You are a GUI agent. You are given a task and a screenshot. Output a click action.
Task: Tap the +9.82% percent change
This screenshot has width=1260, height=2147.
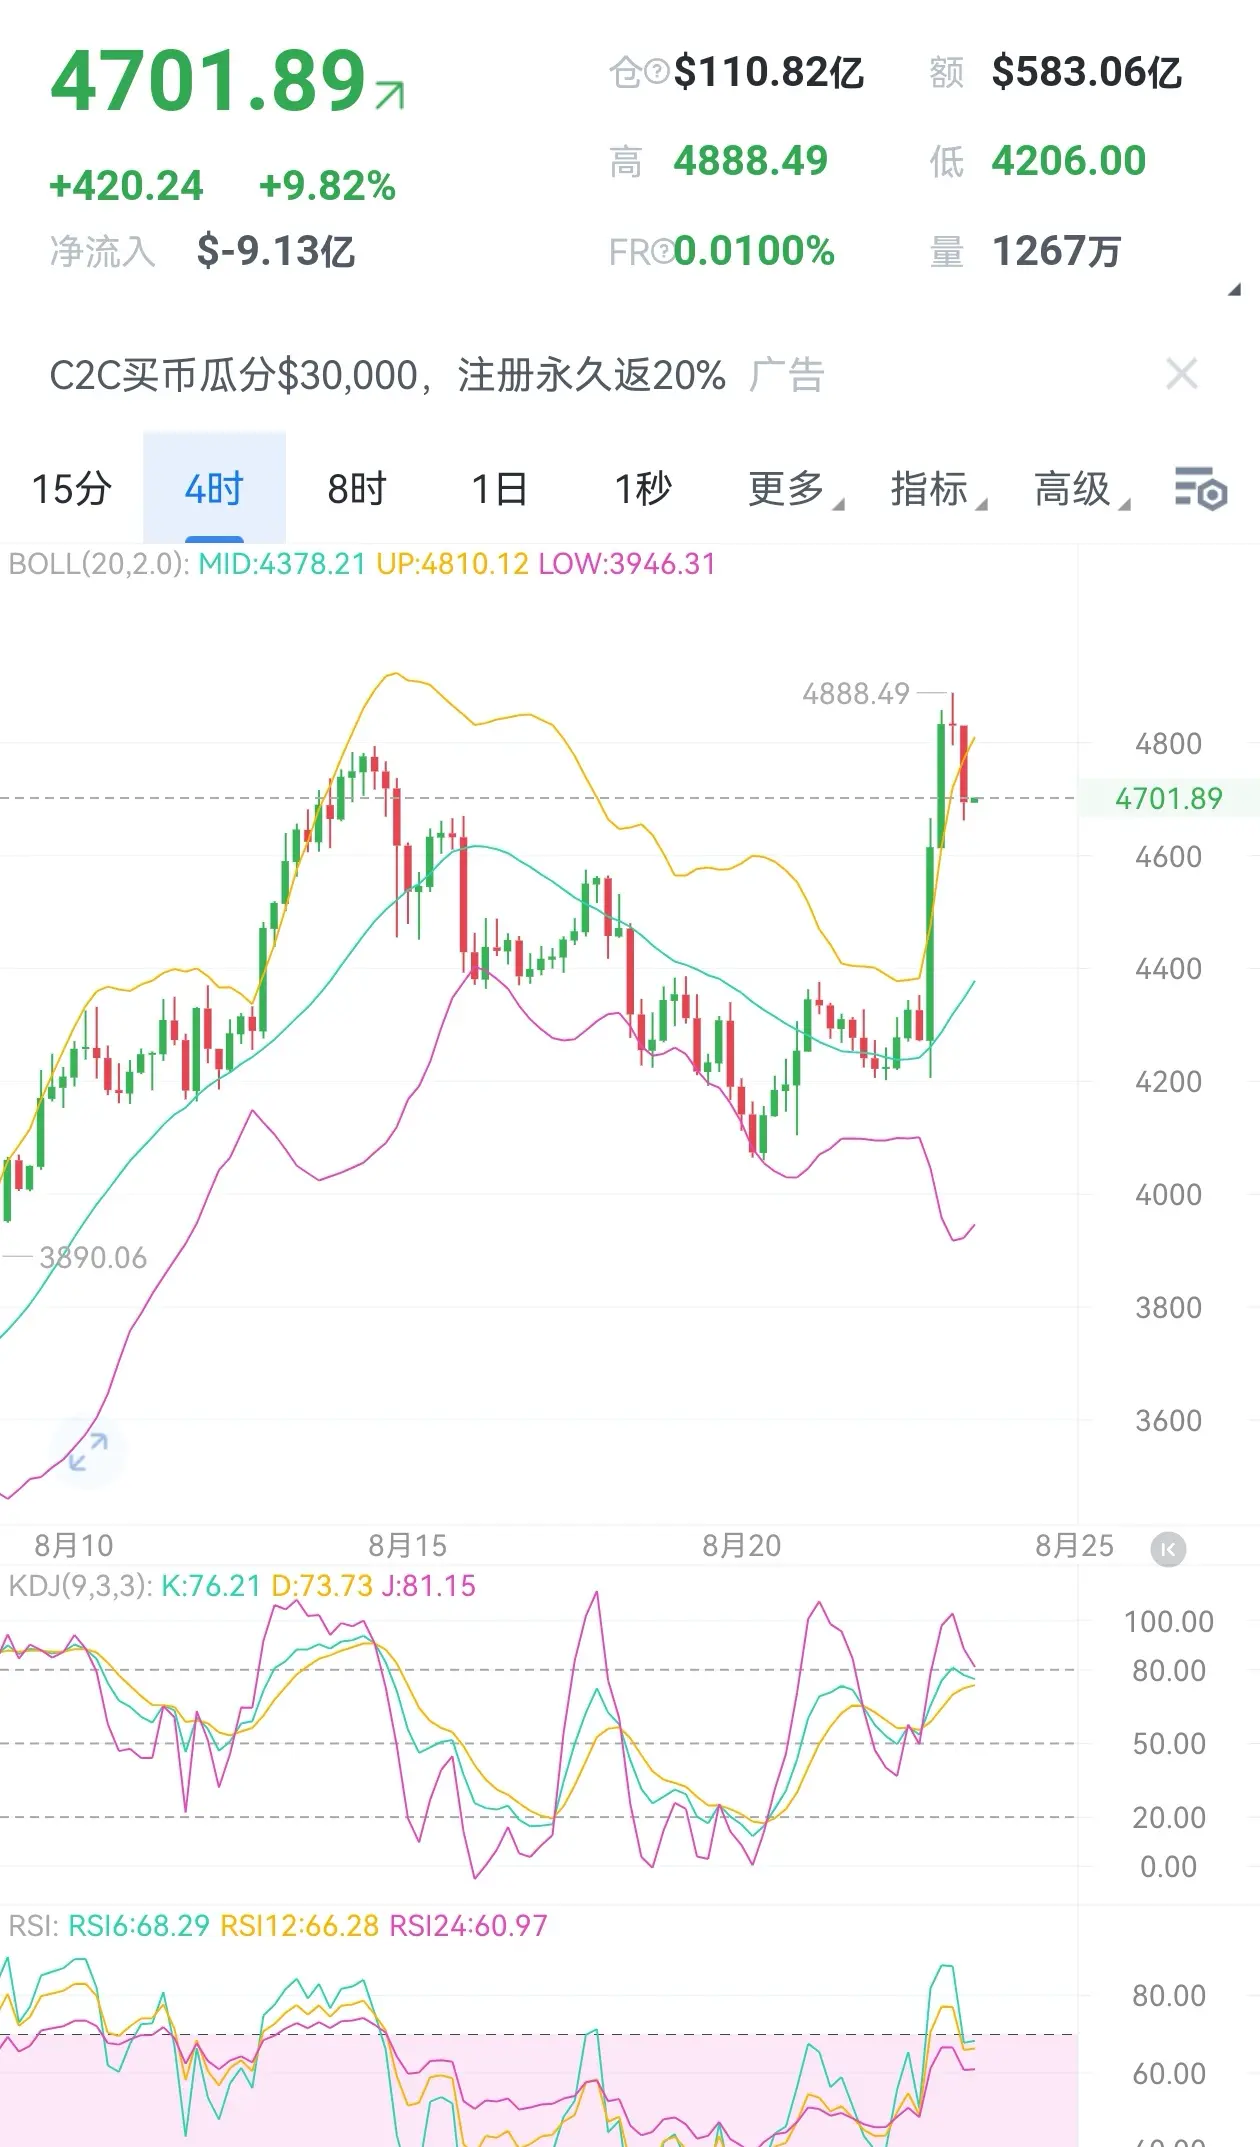[x=327, y=186]
